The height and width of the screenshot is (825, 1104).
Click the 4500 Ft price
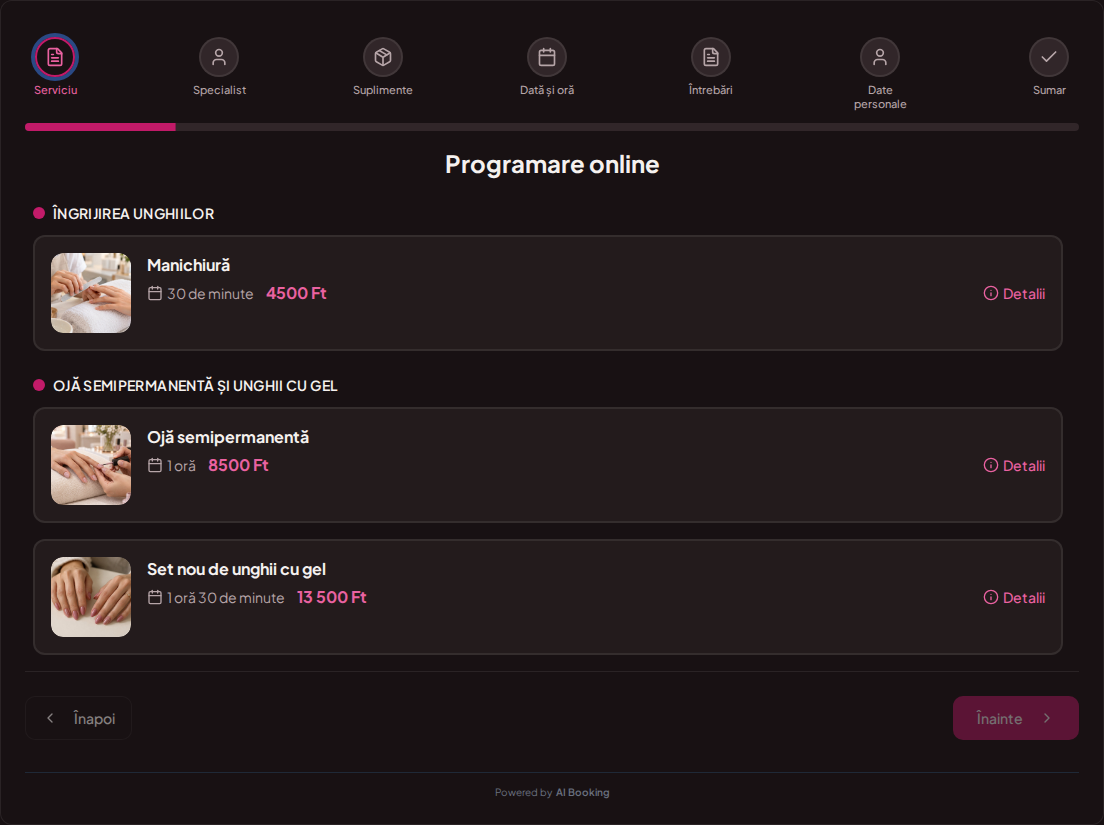pos(296,294)
